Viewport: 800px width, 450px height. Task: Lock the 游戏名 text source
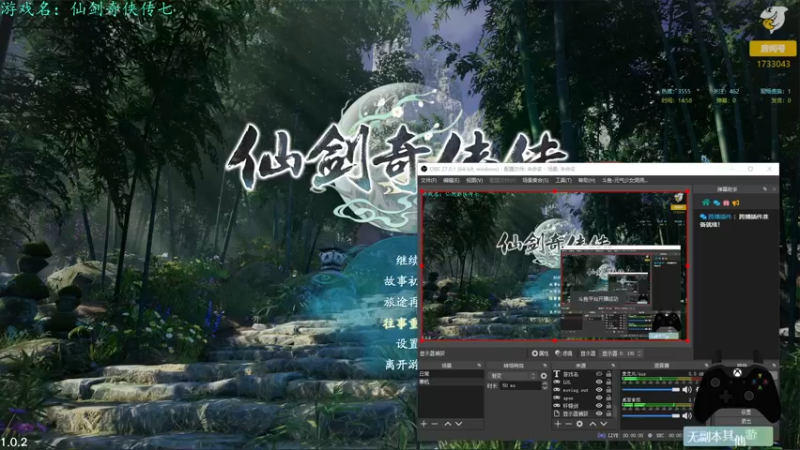(608, 374)
